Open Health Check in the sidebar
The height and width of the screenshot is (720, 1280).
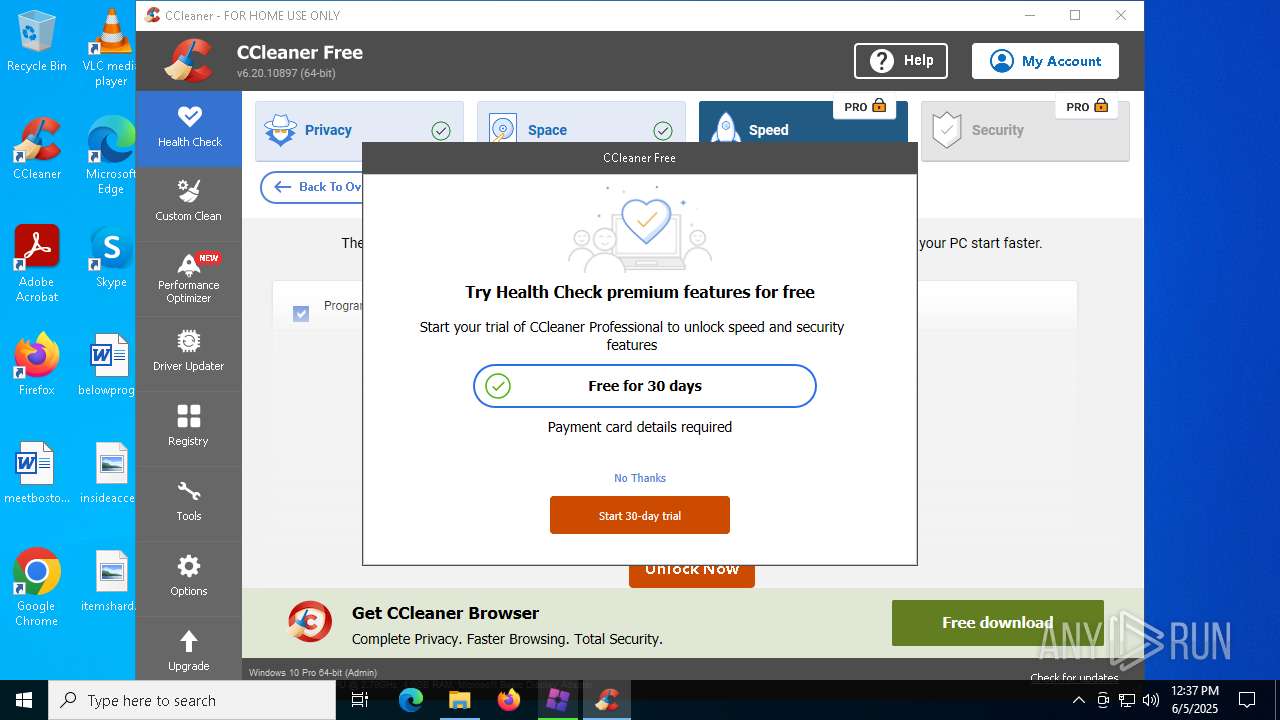(x=189, y=128)
